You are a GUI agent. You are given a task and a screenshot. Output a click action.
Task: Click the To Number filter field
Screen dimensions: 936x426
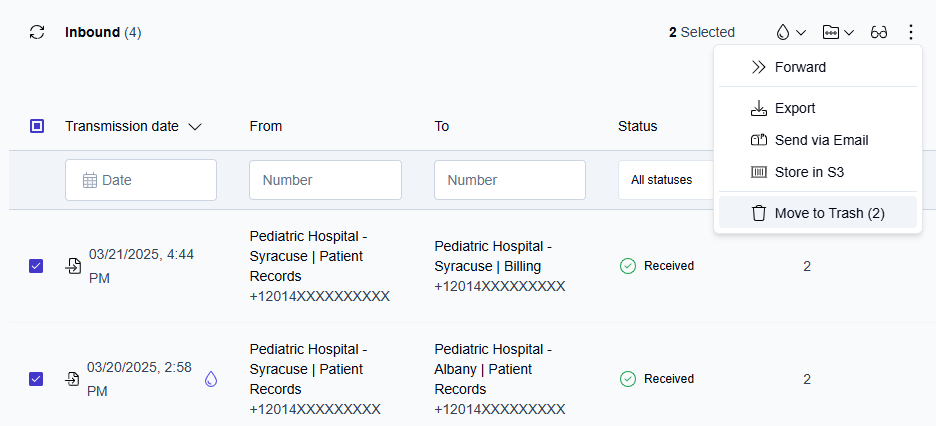tap(509, 180)
